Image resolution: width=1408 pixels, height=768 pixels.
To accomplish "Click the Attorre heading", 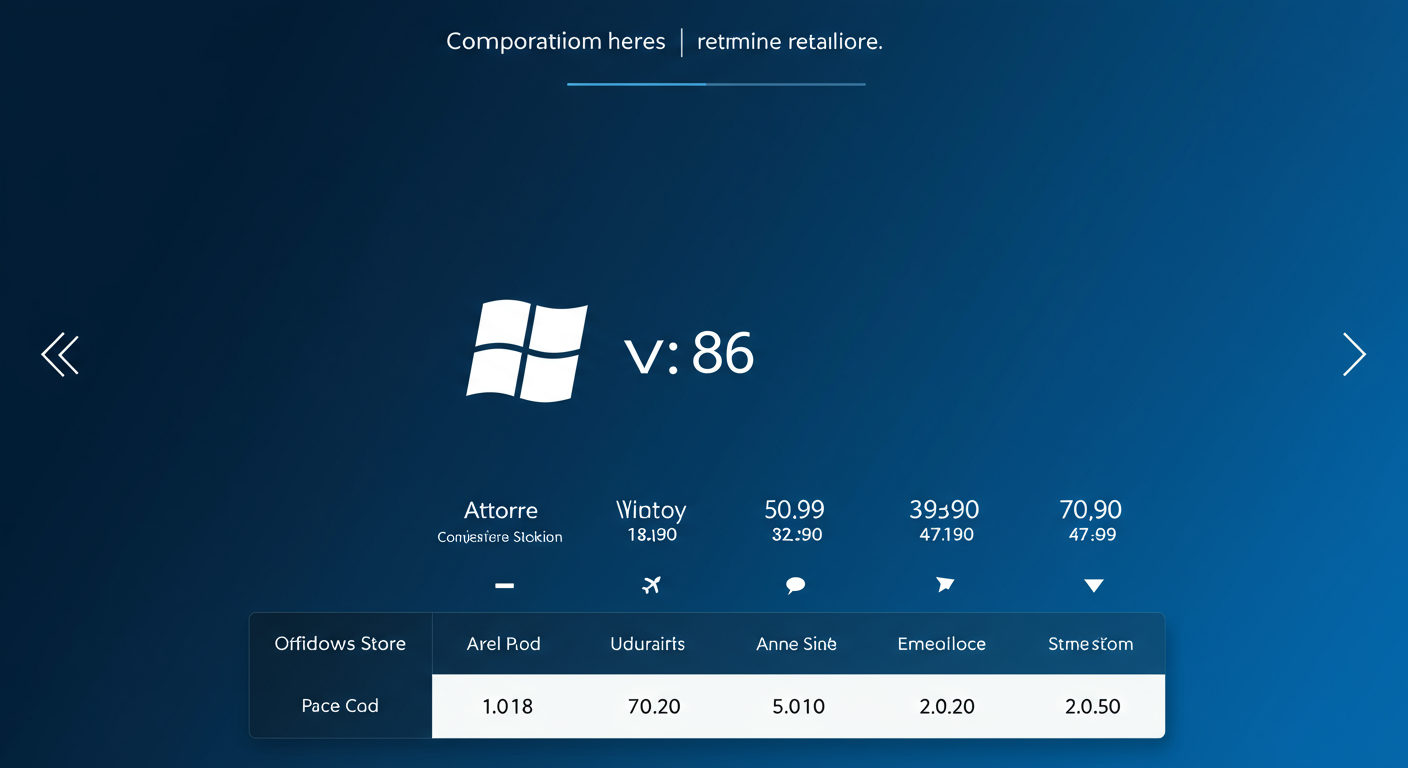I will 501,510.
